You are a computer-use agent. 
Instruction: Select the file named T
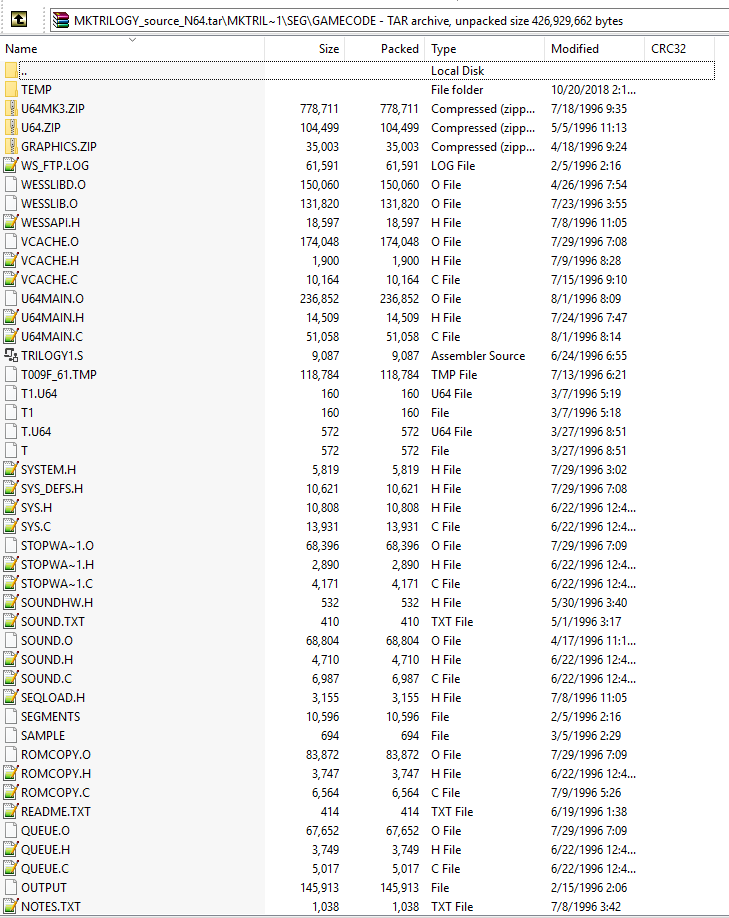tap(24, 451)
